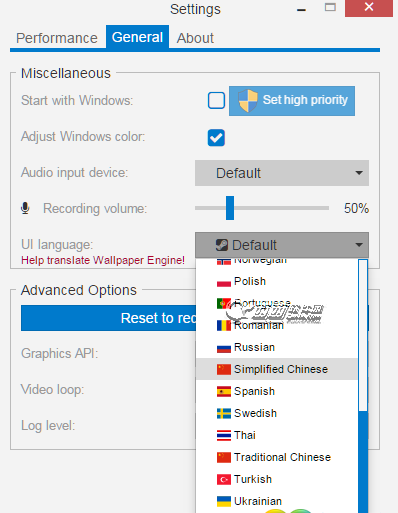Click the microphone icon beside Recording volume
Viewport: 398px width, 513px height.
25,208
